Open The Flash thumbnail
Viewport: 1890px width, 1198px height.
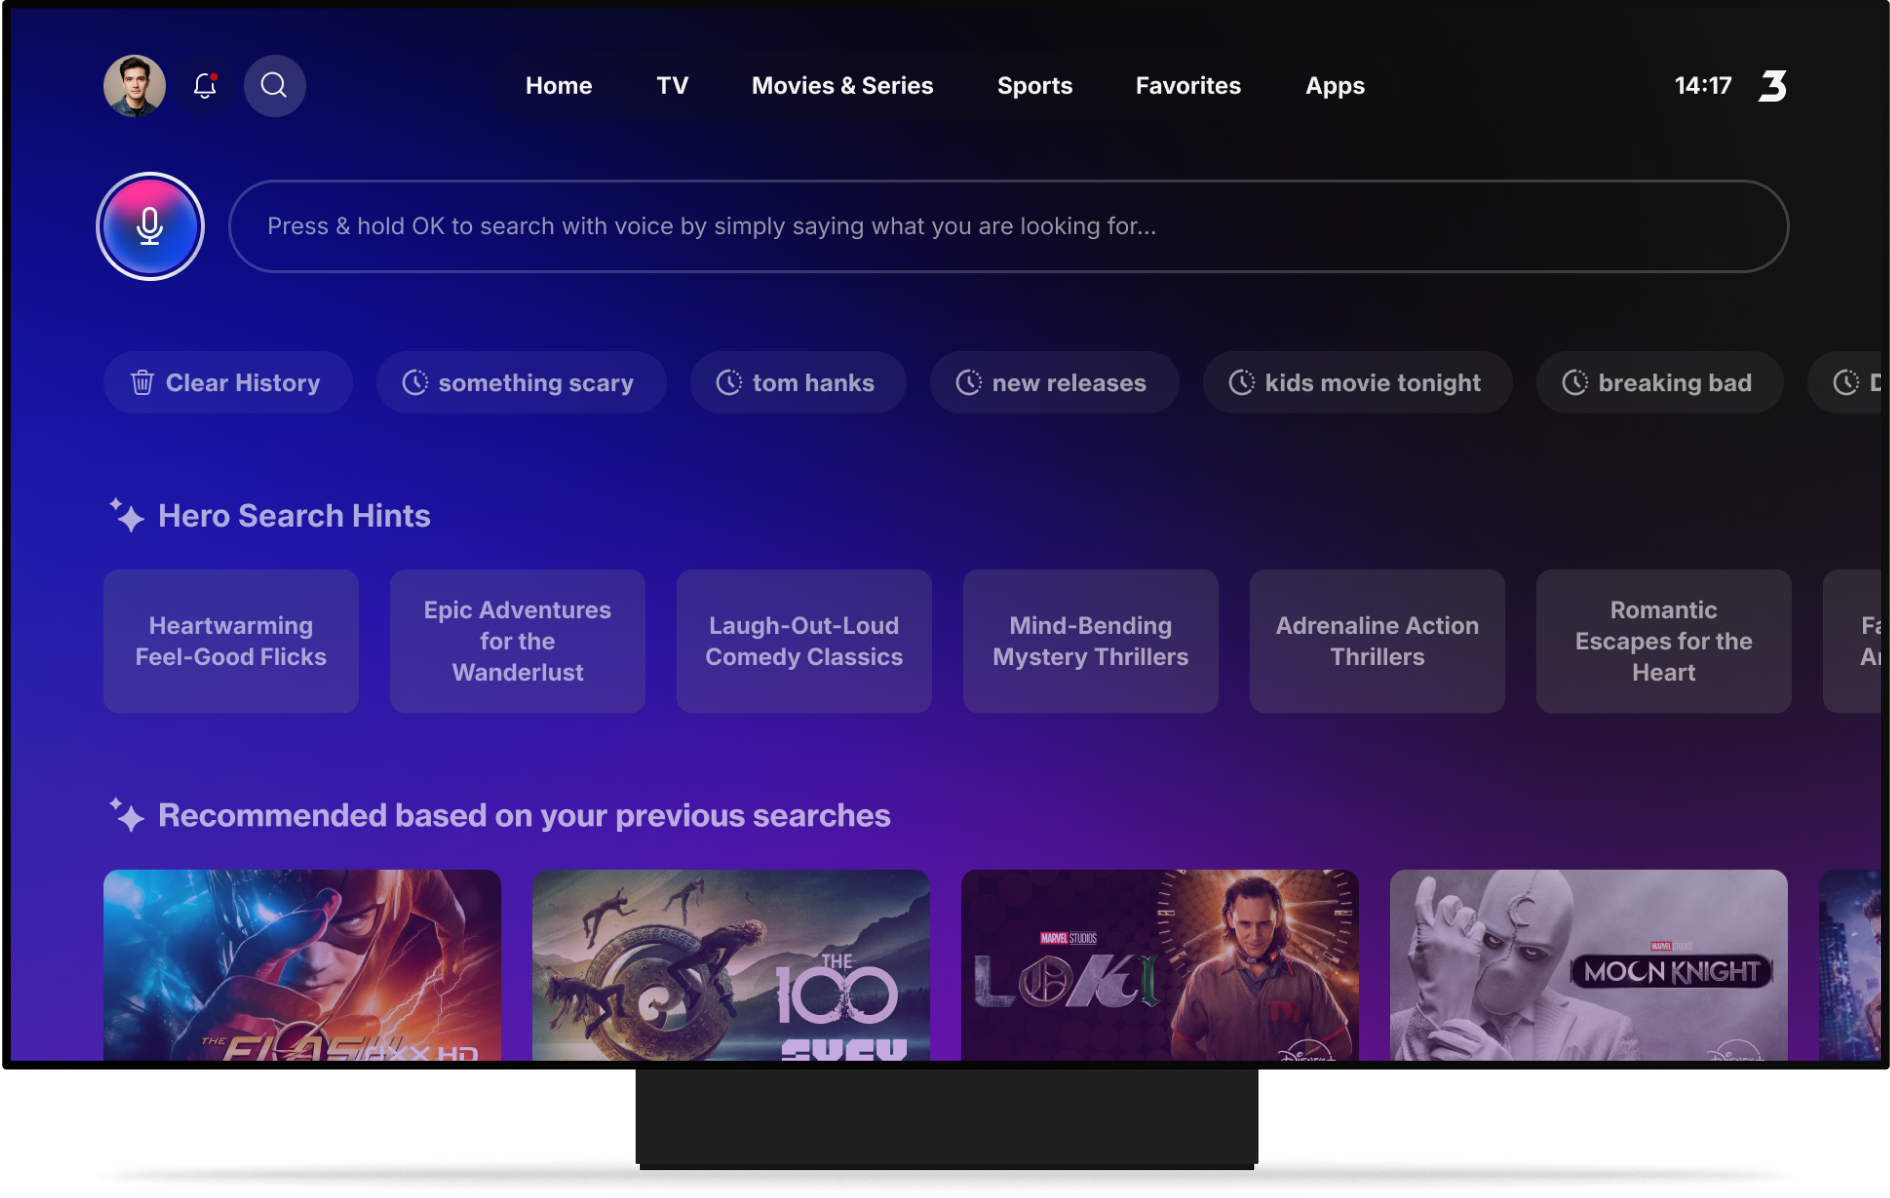point(302,965)
